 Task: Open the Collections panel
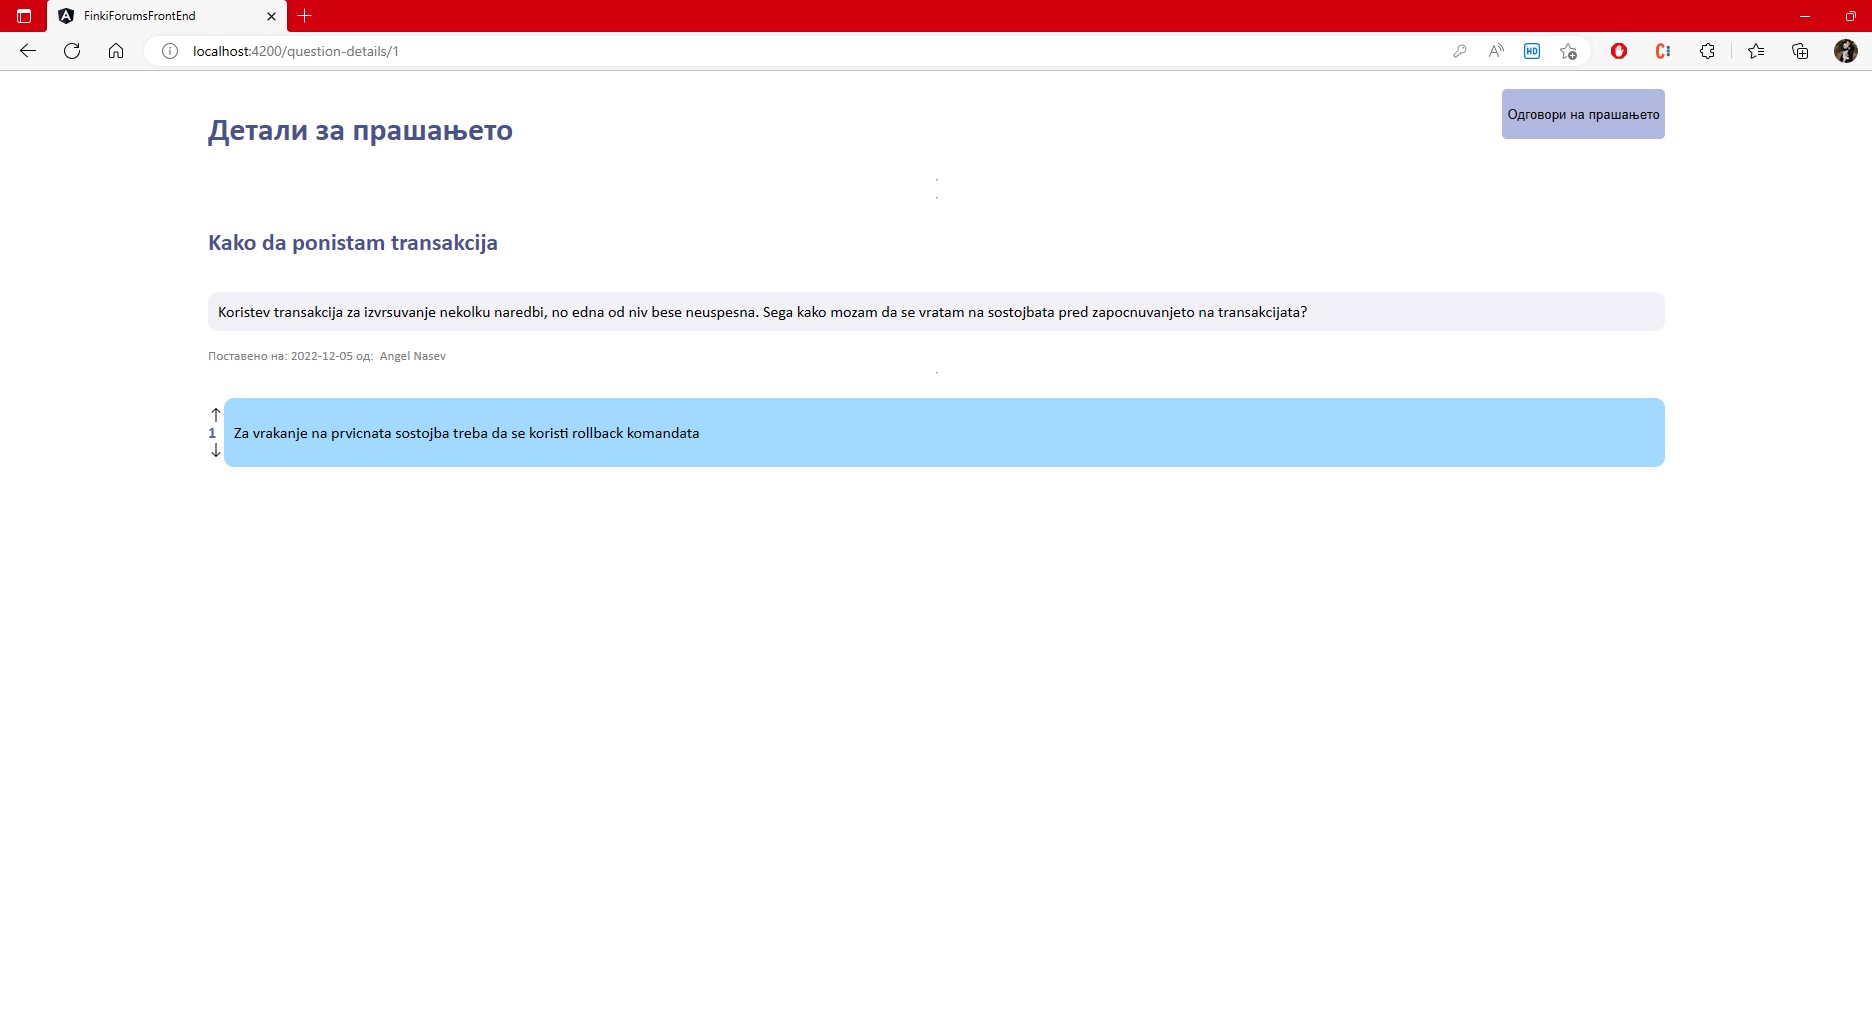tap(1799, 51)
